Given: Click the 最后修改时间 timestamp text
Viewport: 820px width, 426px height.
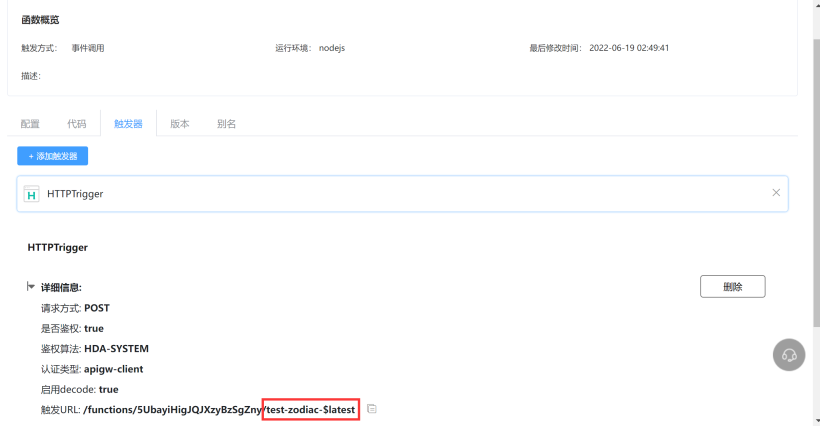Looking at the screenshot, I should click(629, 48).
